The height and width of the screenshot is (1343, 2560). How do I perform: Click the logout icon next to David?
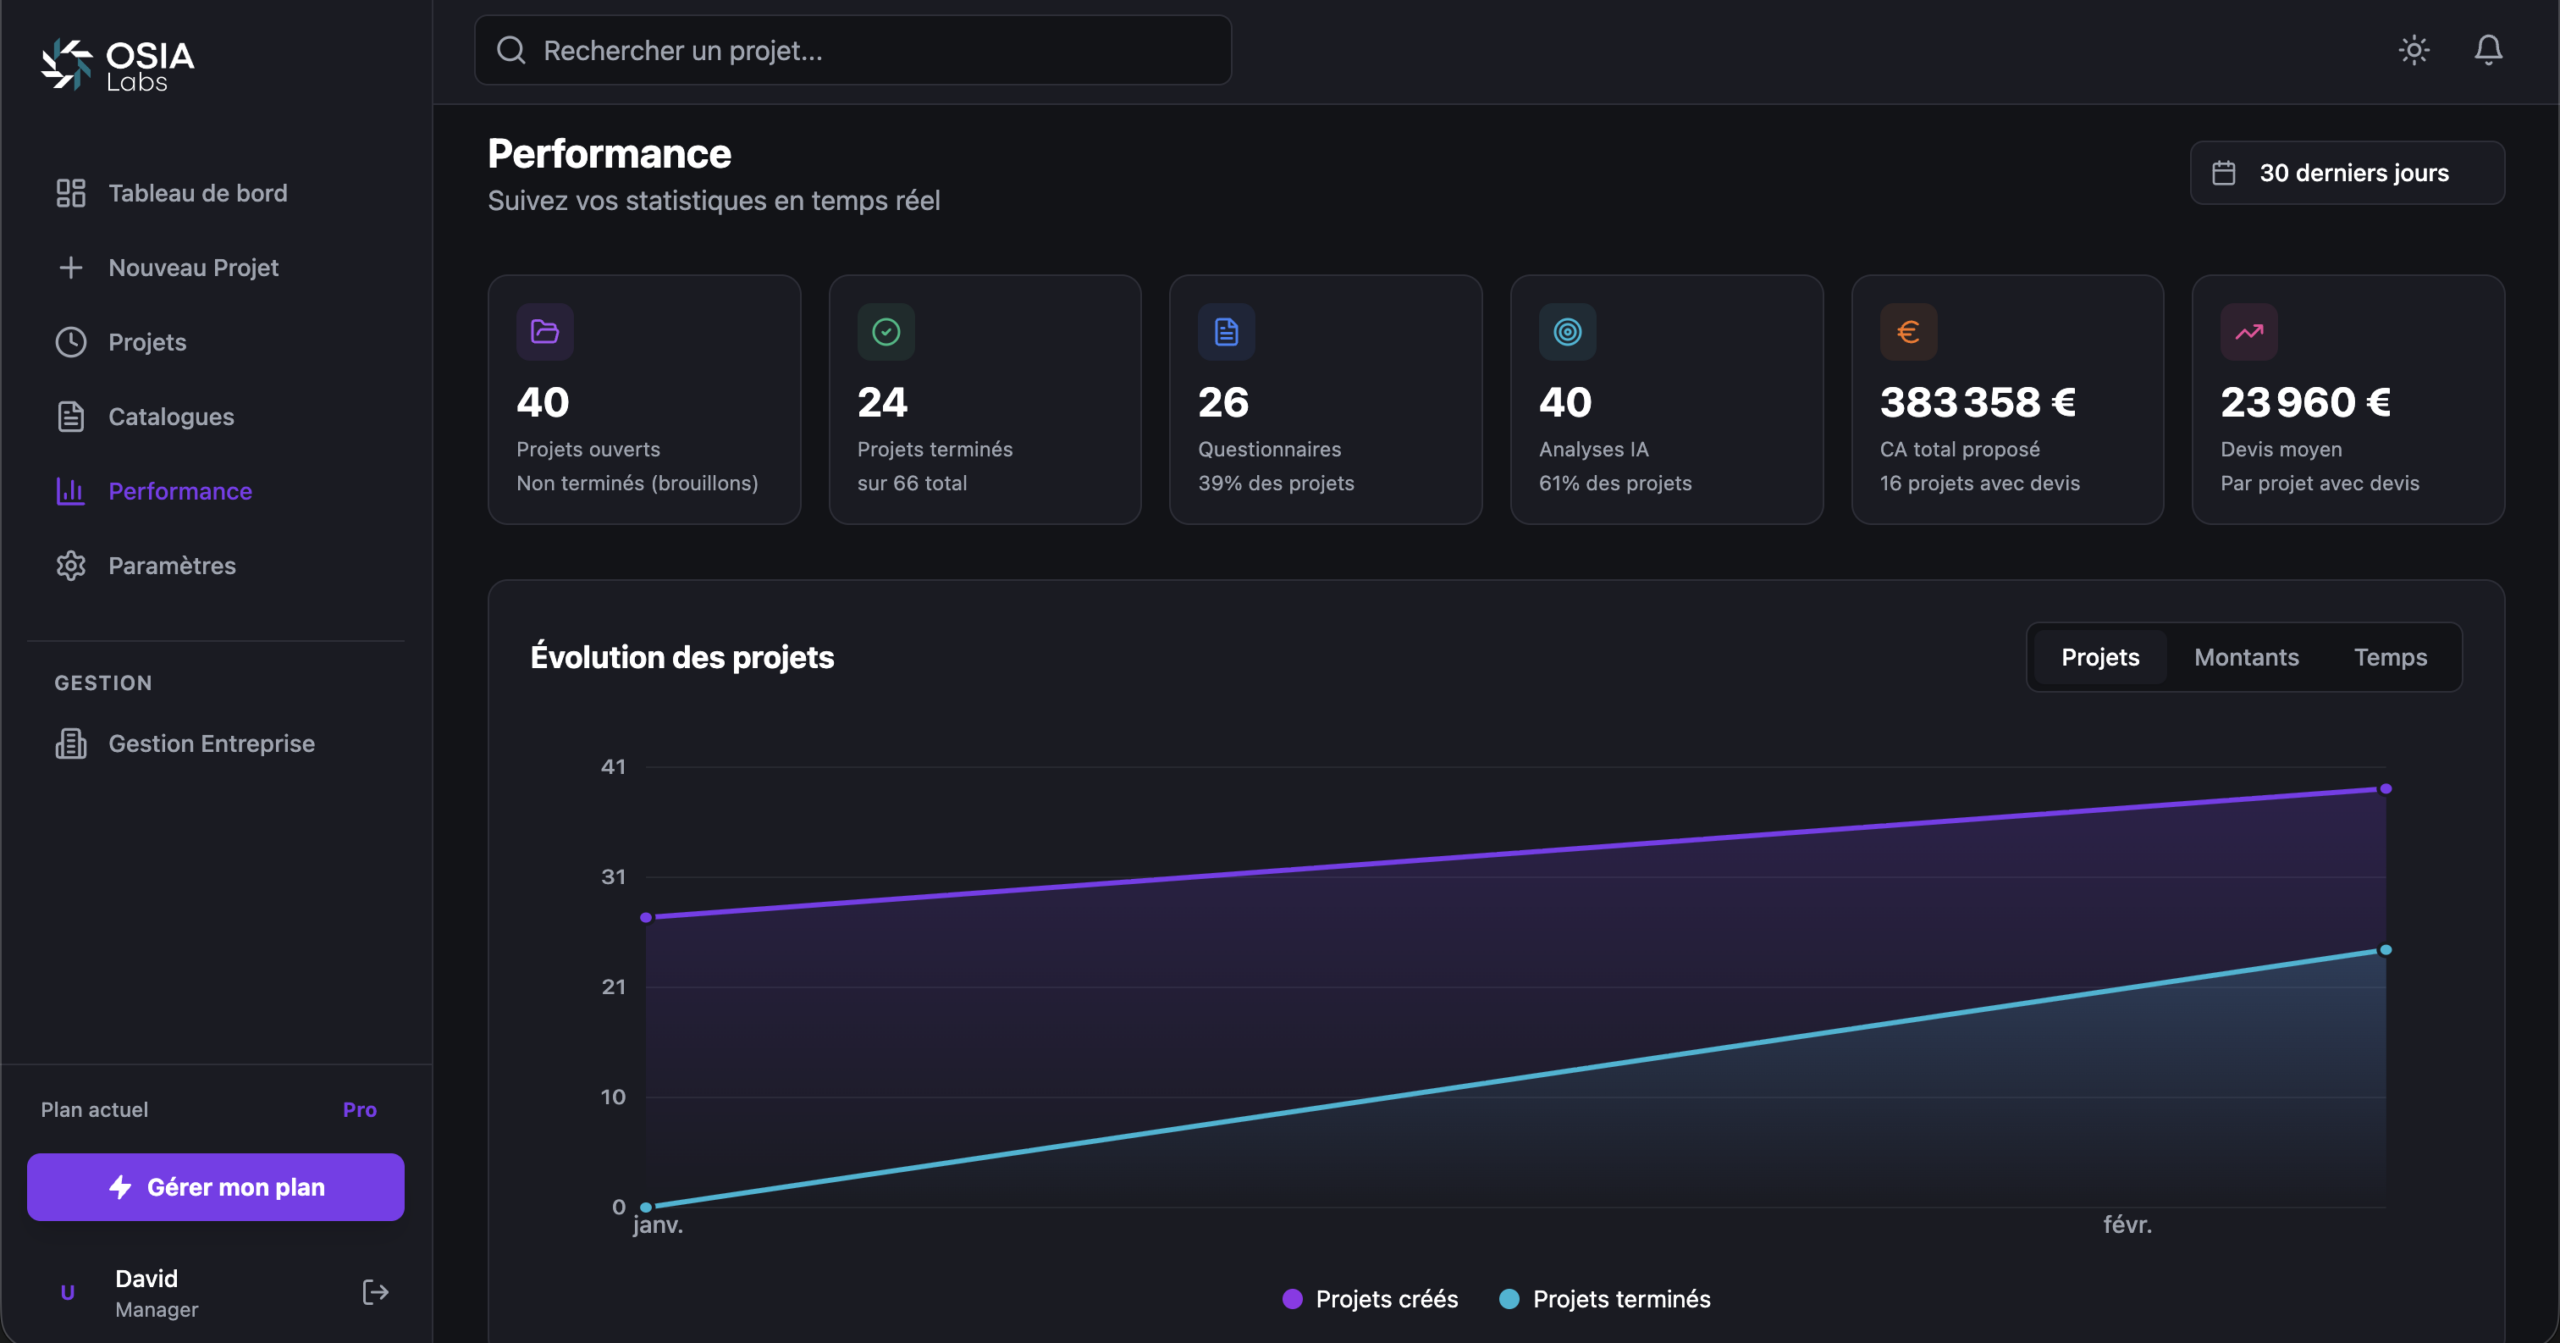click(375, 1292)
